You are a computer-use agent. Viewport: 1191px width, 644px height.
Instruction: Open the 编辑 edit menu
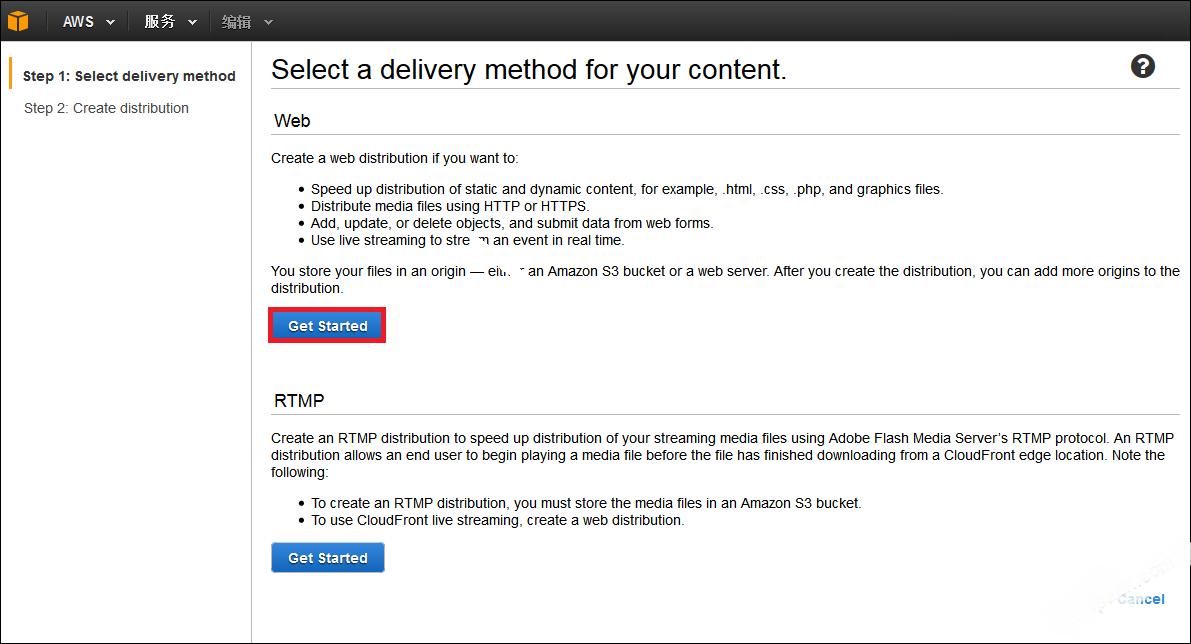236,22
